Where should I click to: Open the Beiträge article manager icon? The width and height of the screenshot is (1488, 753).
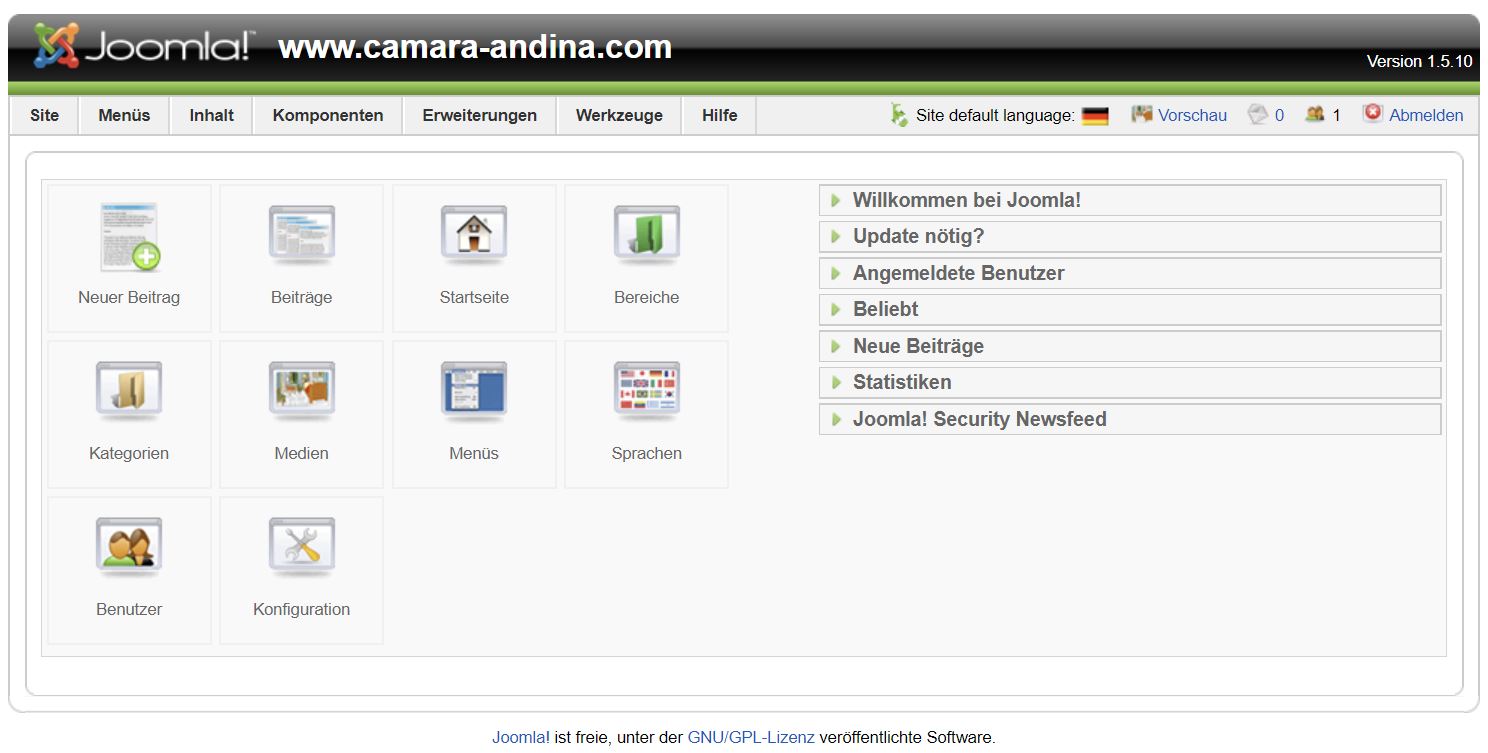pos(301,236)
